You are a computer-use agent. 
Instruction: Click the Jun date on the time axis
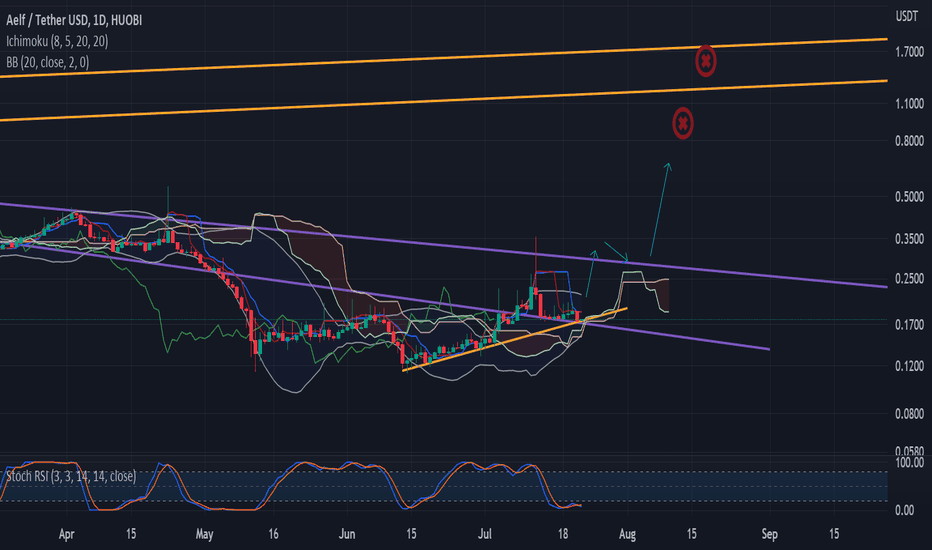tap(347, 534)
